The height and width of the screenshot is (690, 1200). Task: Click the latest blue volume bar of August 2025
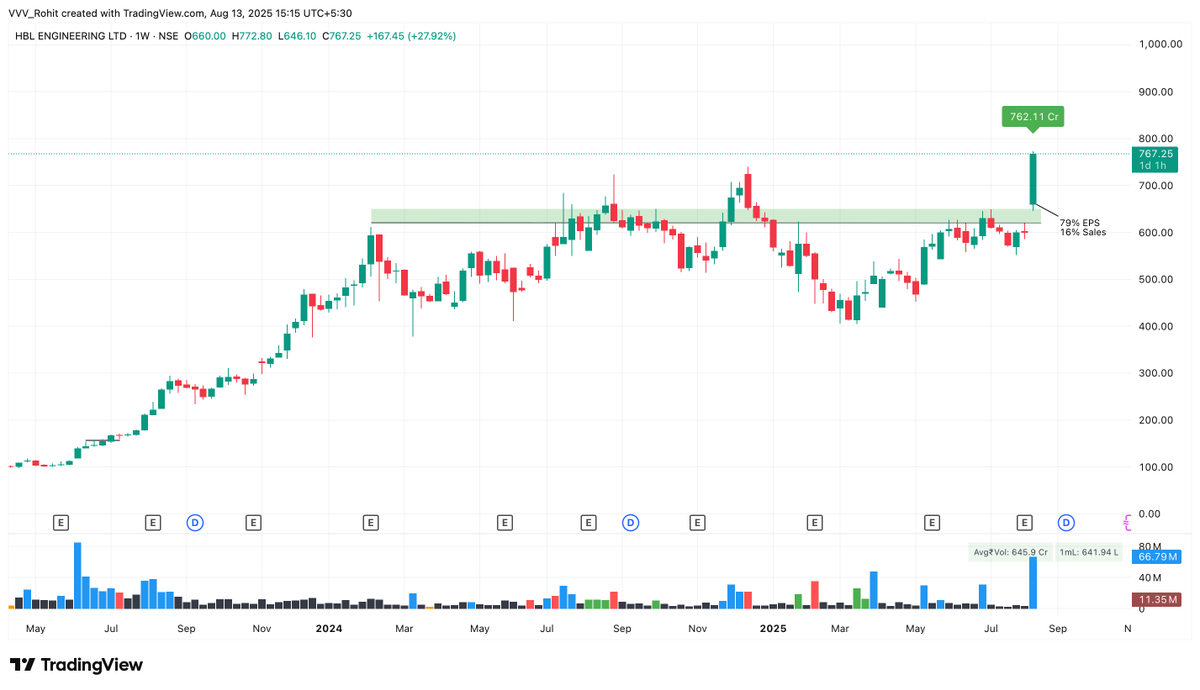[x=1033, y=583]
